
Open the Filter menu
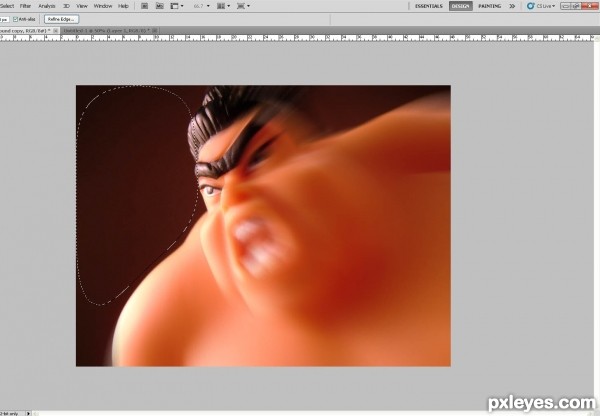(25, 6)
